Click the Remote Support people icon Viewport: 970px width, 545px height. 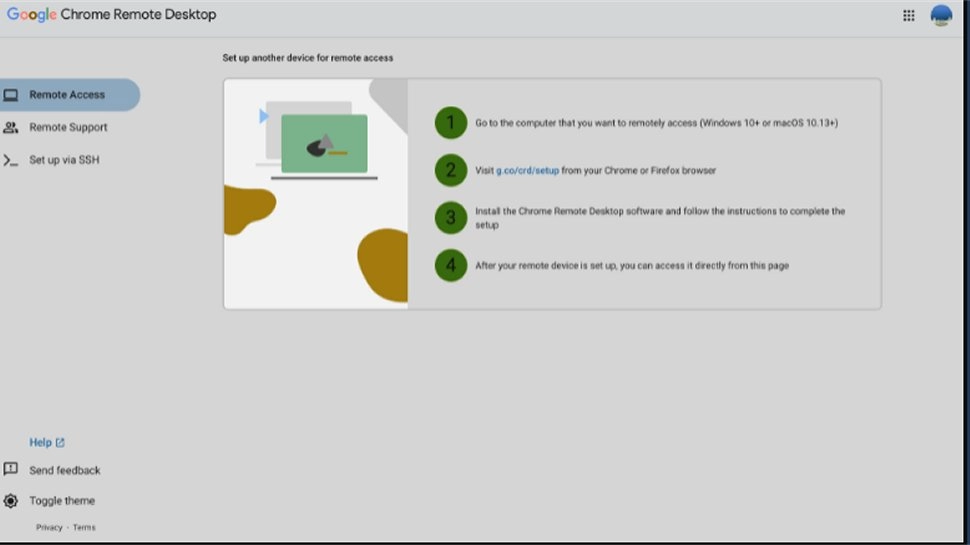(x=11, y=127)
